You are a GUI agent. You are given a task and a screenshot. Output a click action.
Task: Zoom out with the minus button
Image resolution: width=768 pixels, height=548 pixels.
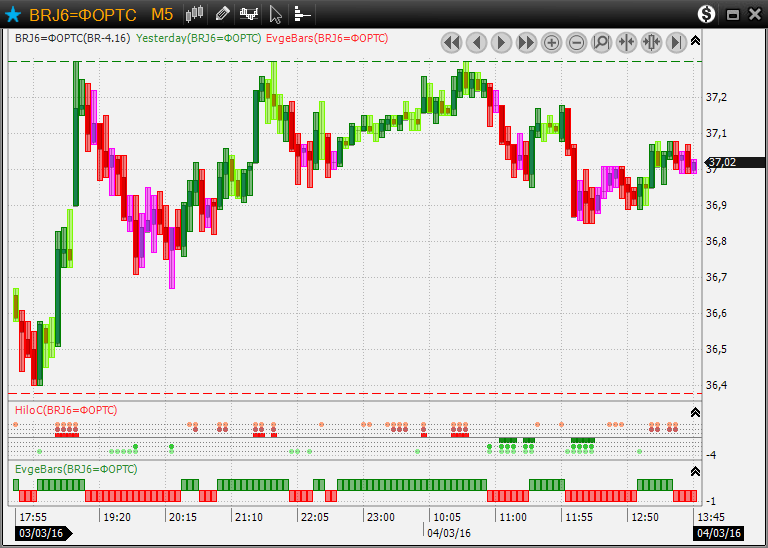tap(576, 42)
